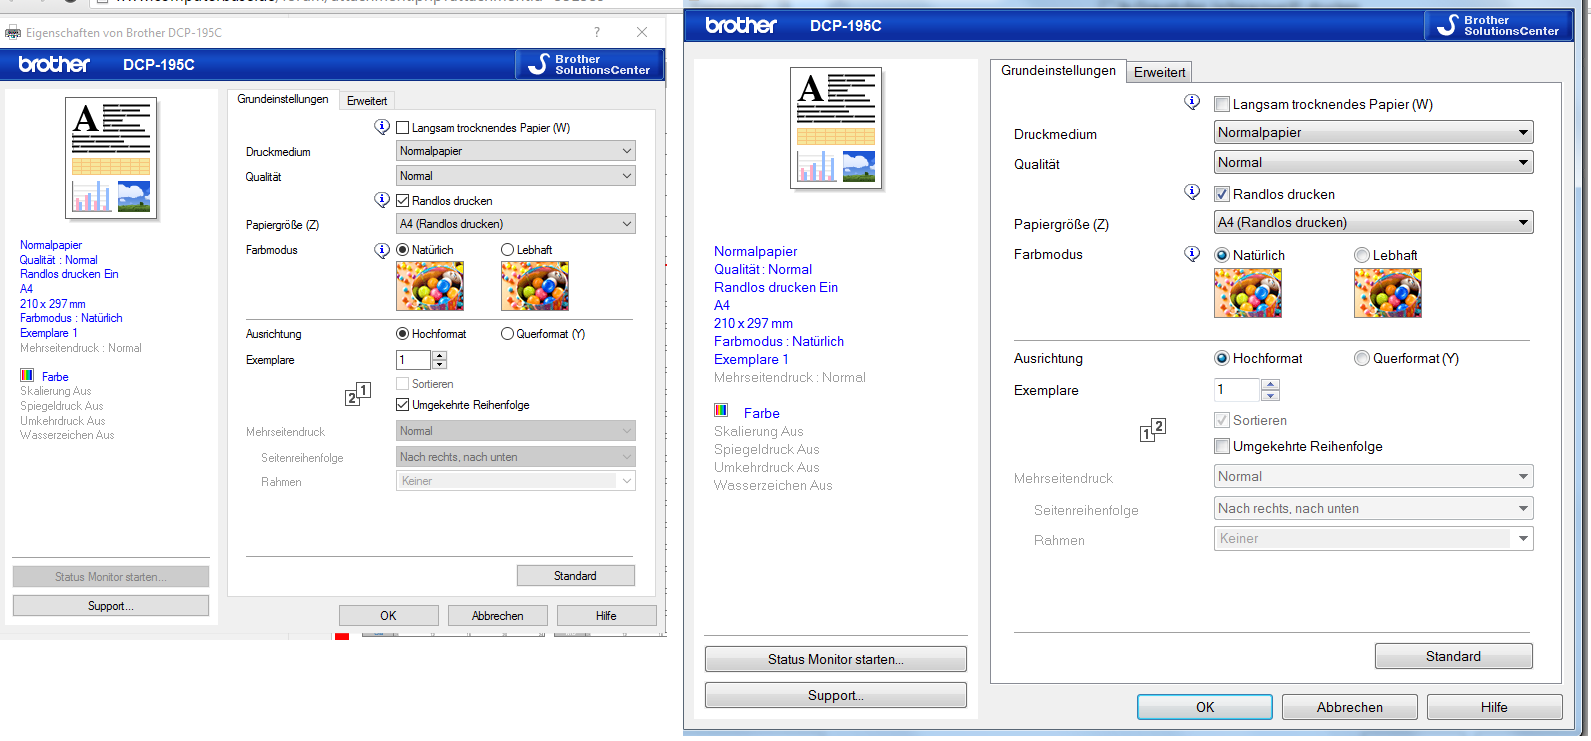
Task: Click Standard button in the left dialog
Action: click(575, 576)
